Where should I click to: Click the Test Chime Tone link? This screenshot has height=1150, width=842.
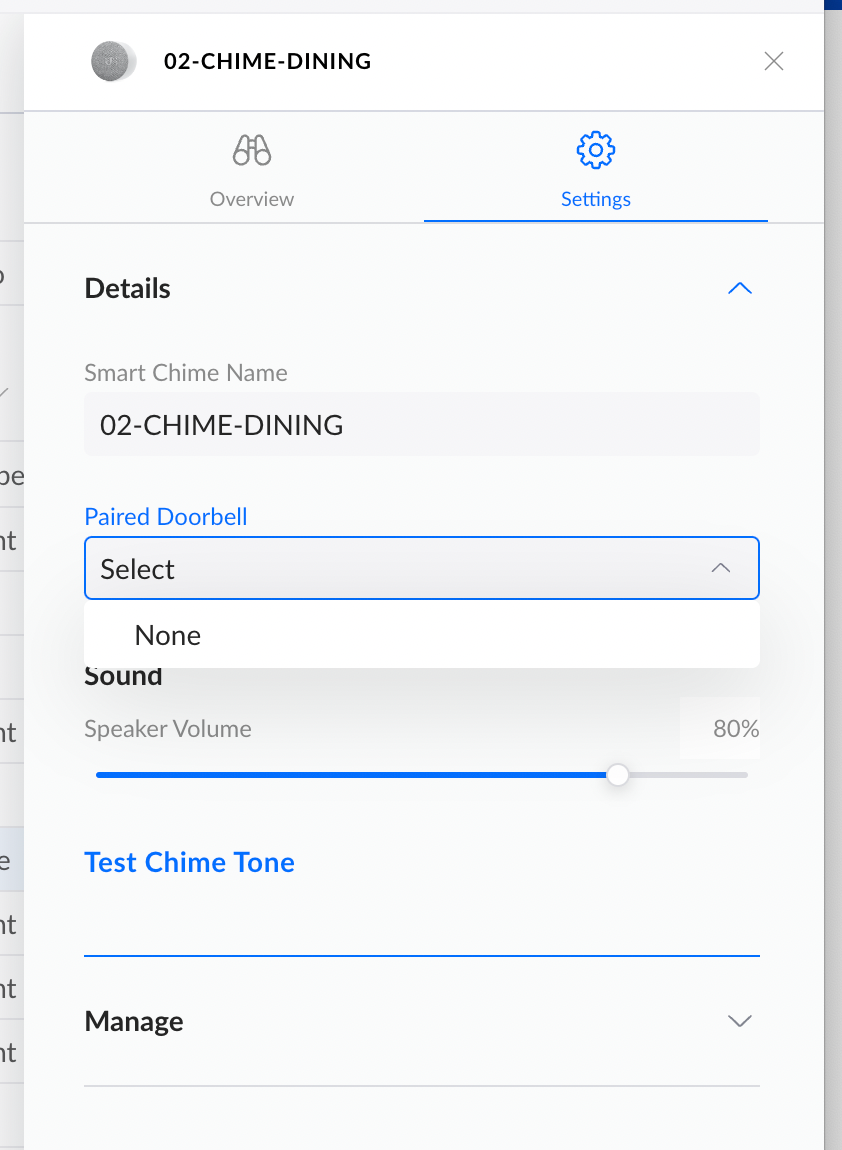[190, 862]
